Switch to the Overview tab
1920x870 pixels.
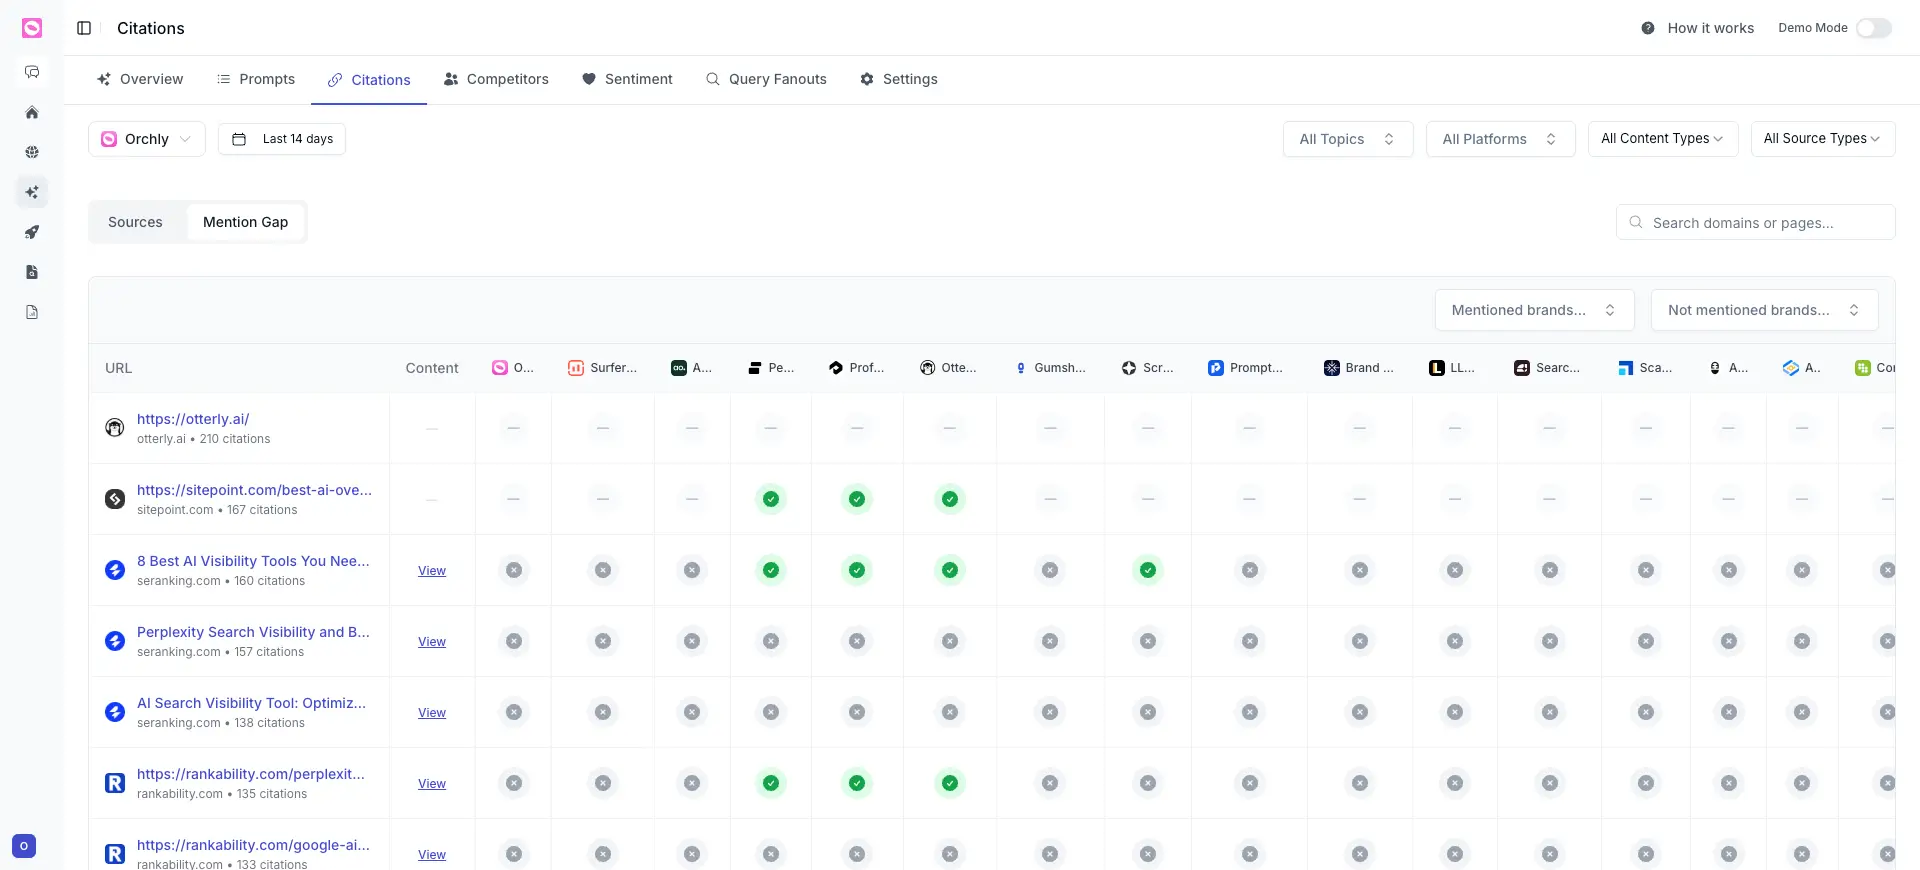[140, 79]
